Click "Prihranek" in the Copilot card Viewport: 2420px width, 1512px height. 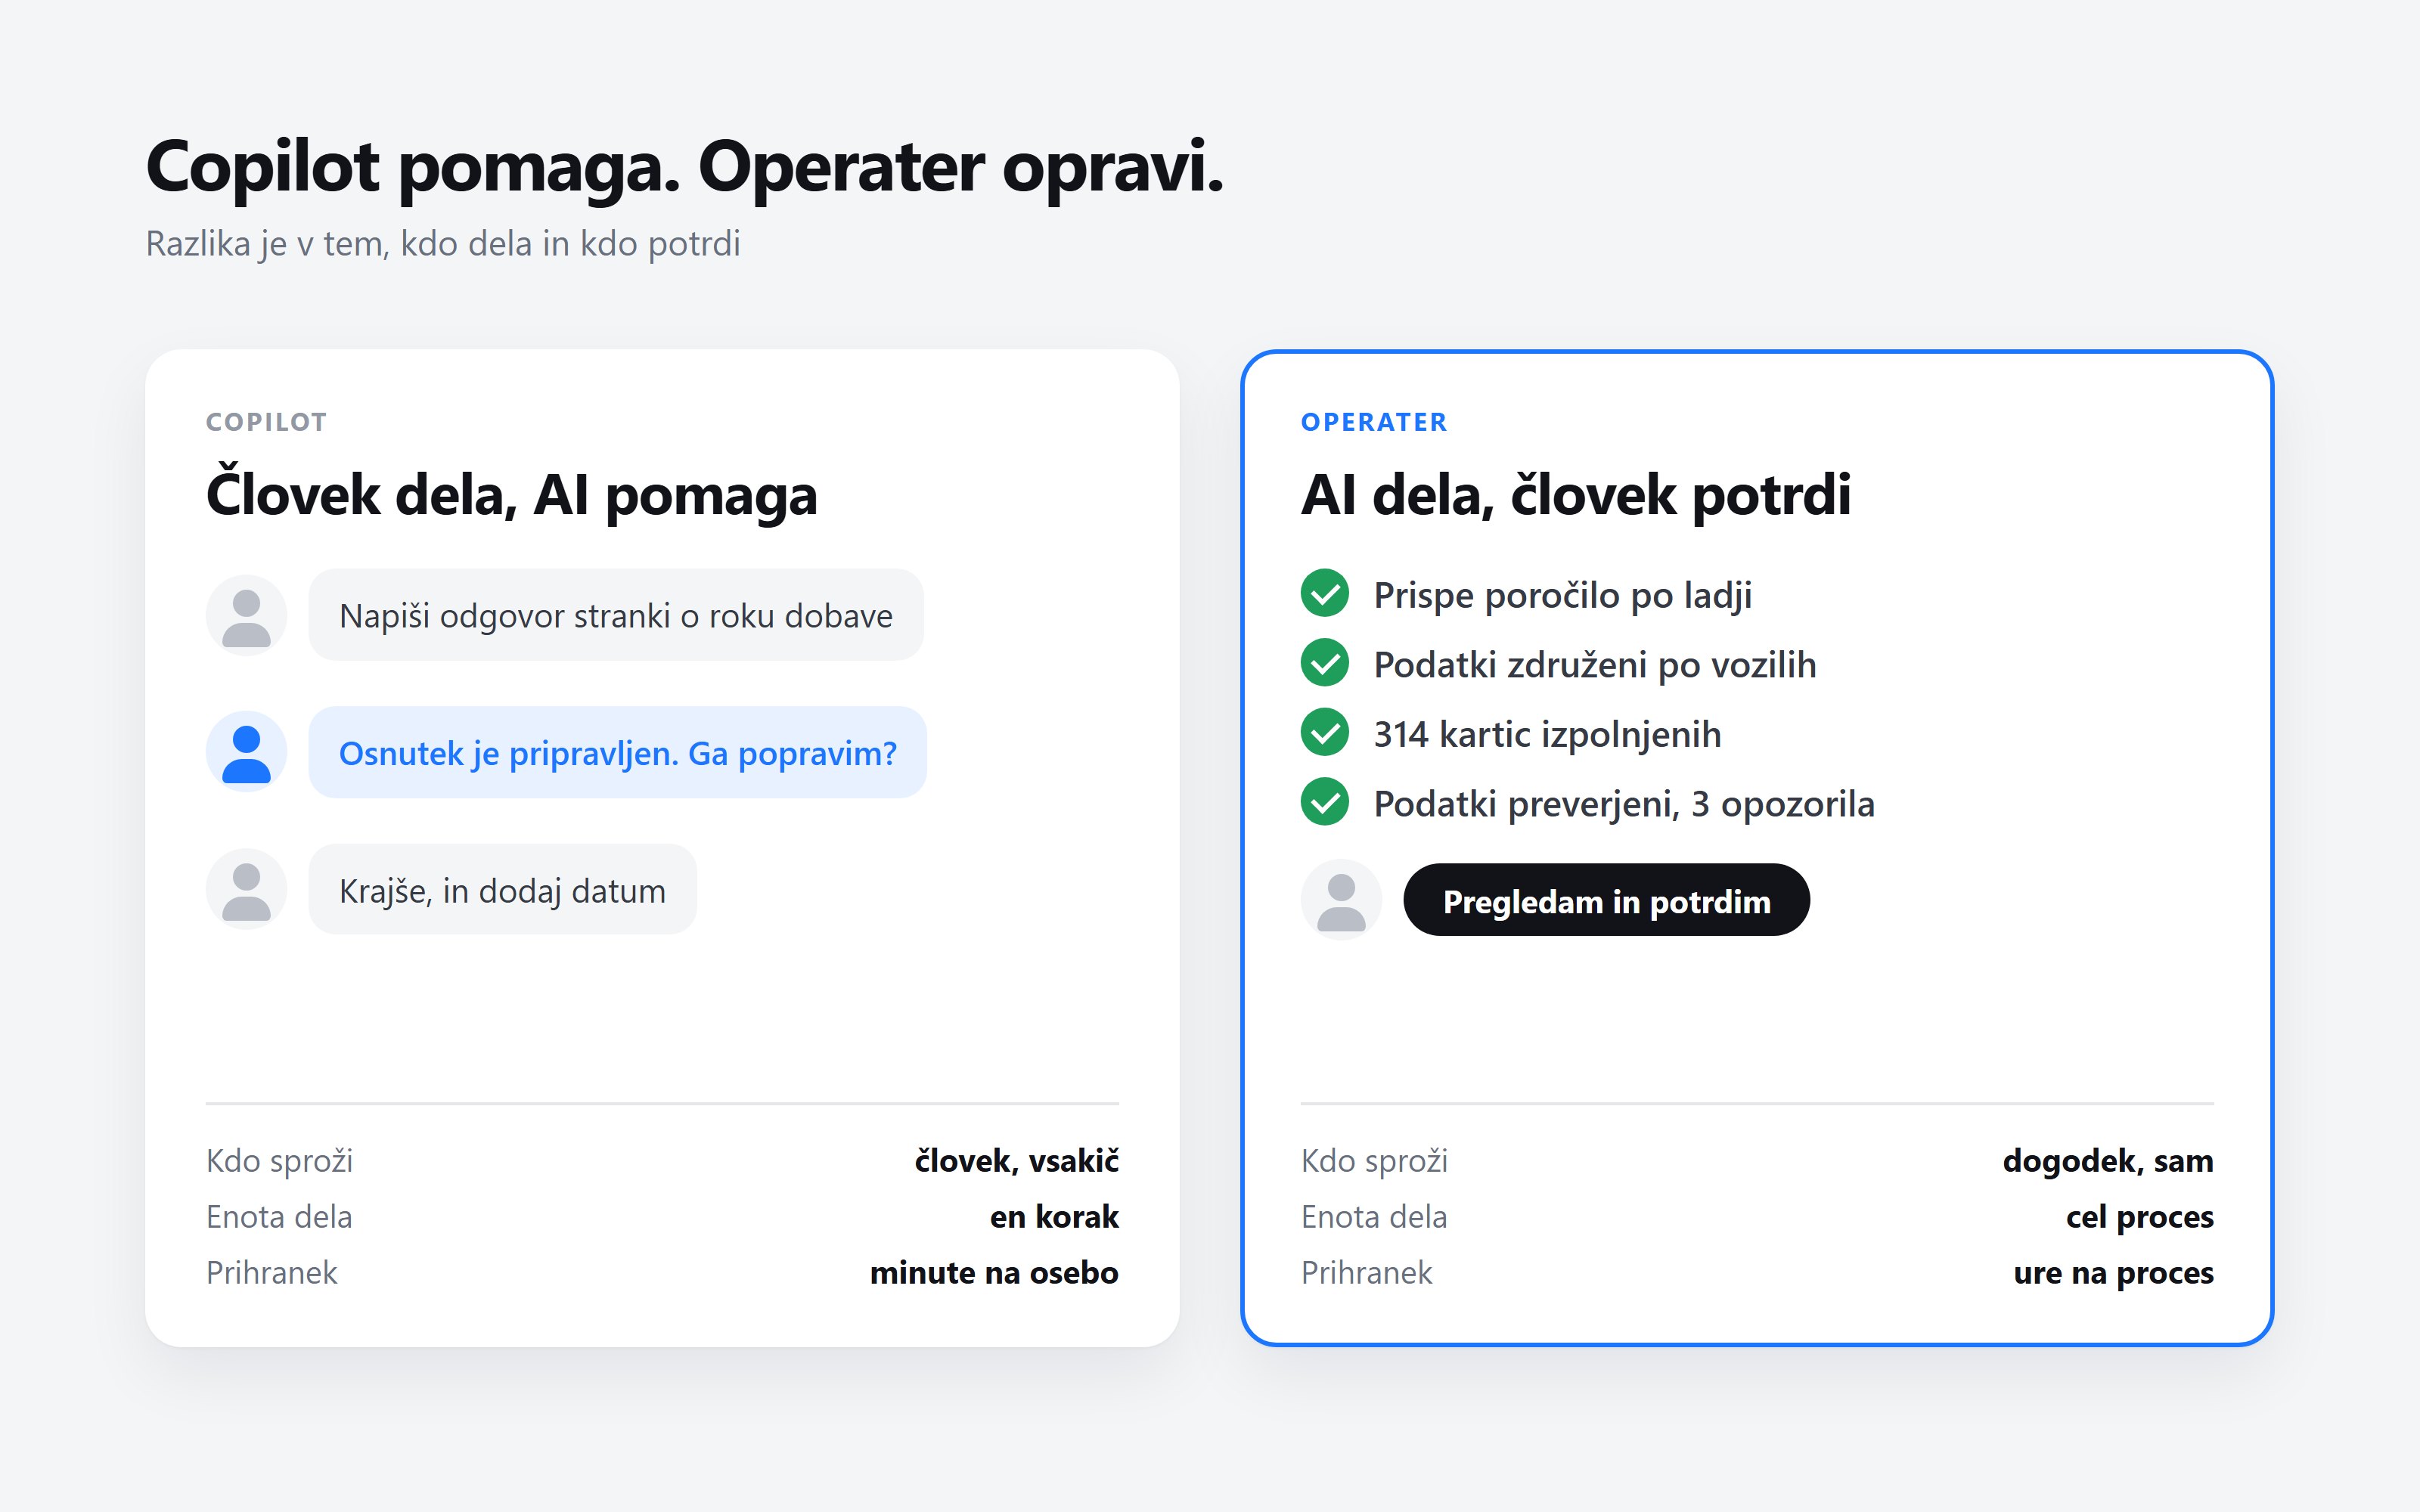[x=272, y=1272]
